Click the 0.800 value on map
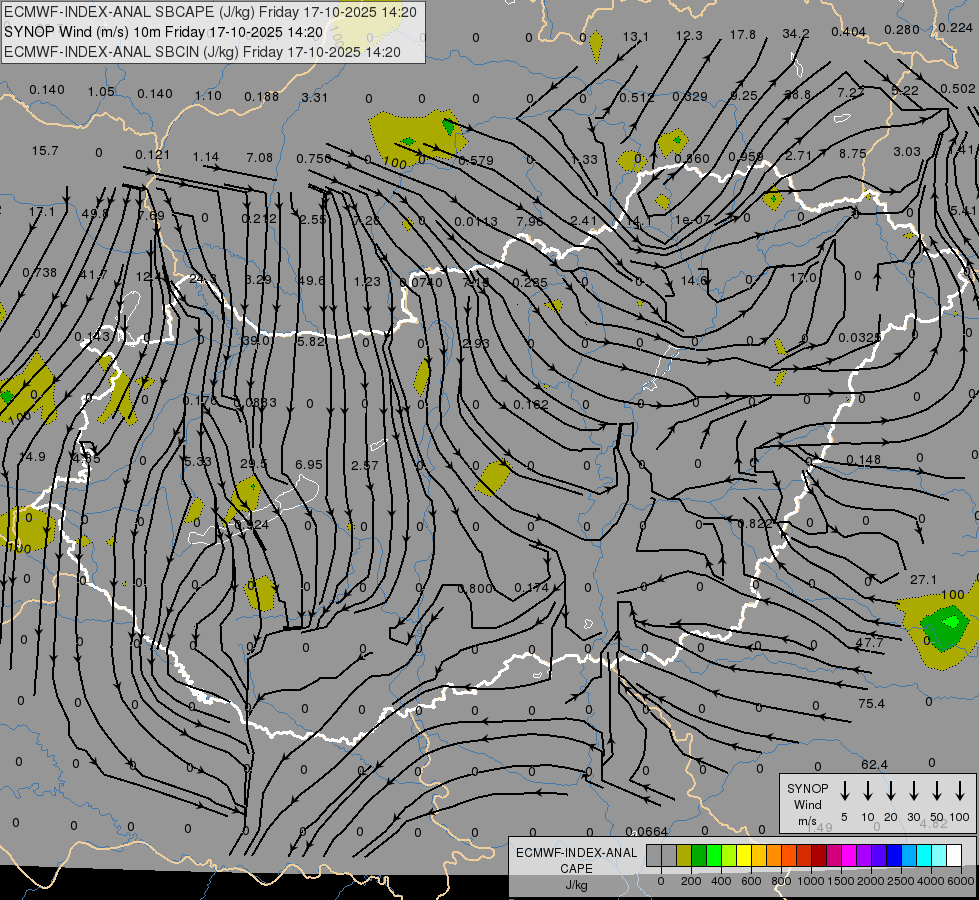This screenshot has width=979, height=900. [x=475, y=588]
